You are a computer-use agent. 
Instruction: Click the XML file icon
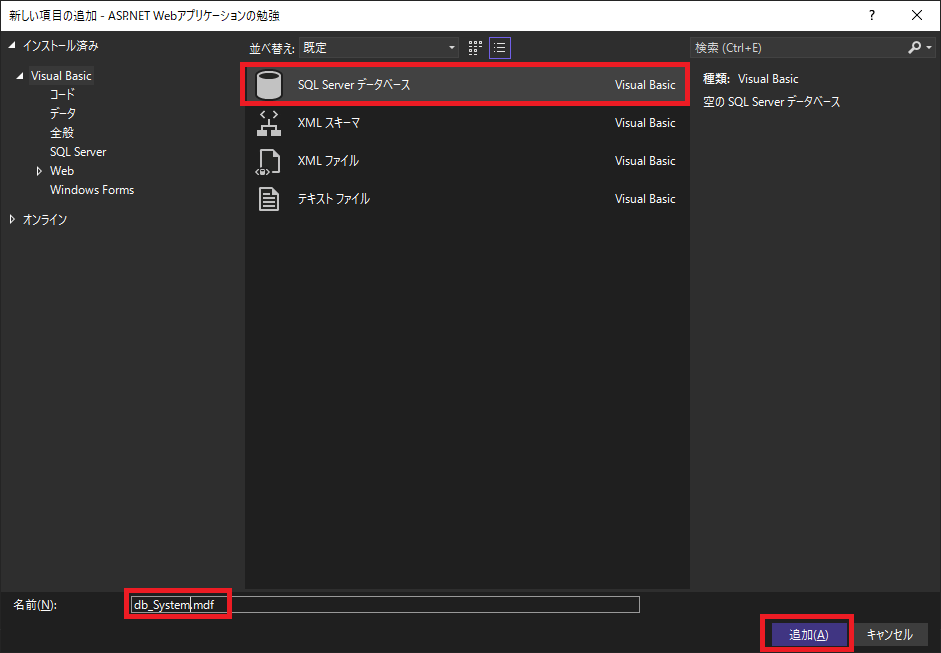click(268, 162)
